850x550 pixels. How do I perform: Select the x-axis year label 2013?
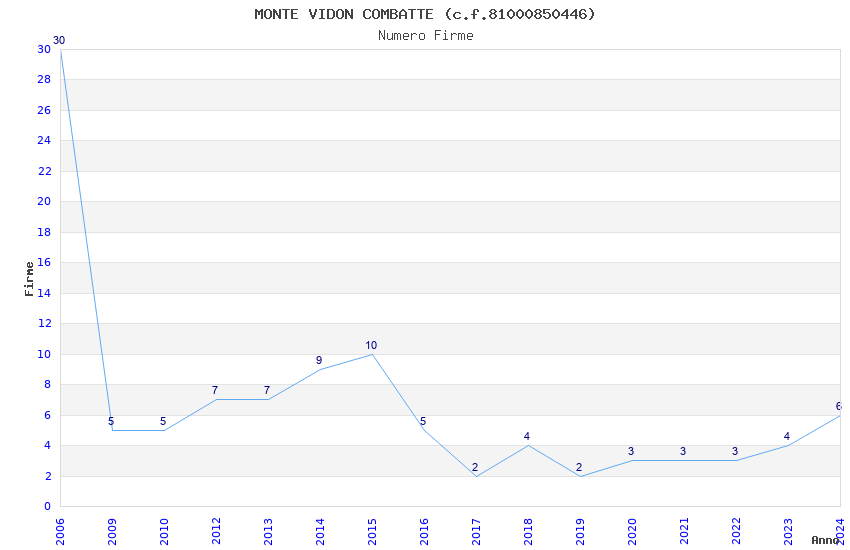pos(268,532)
